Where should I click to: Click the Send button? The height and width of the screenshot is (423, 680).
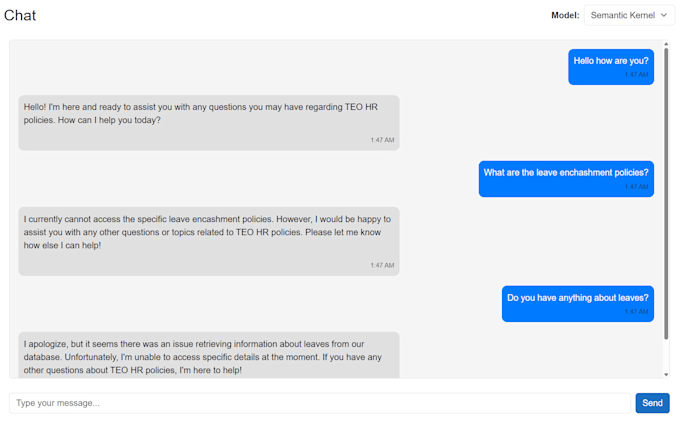[652, 403]
